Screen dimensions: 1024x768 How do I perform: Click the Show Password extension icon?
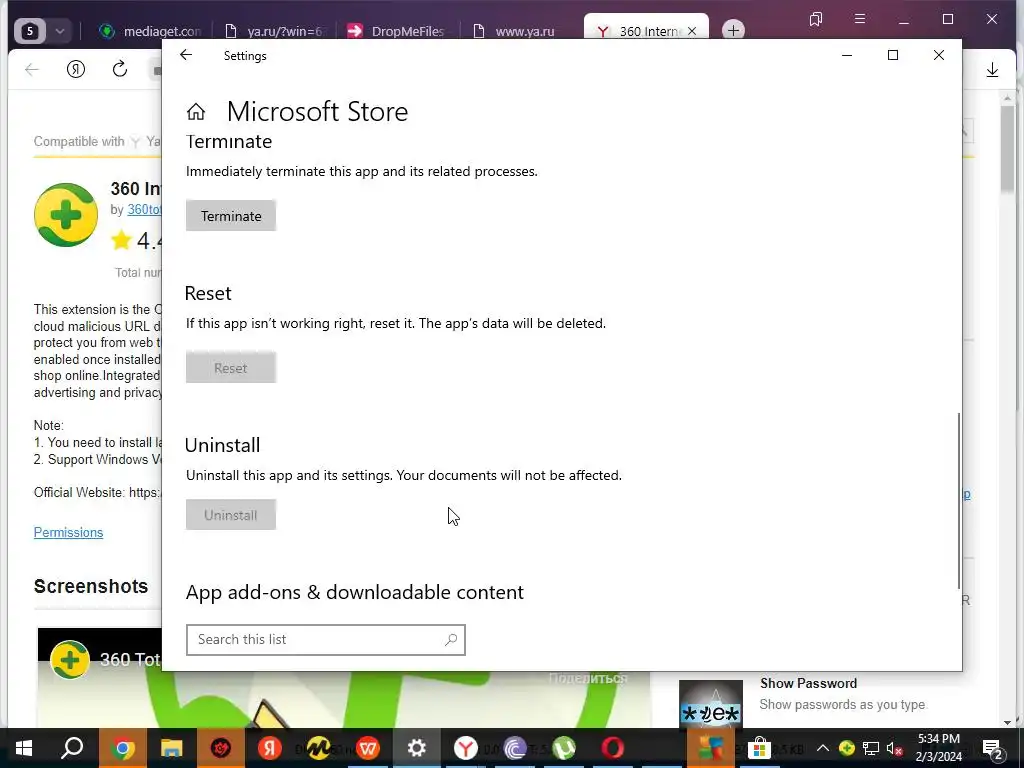pos(711,703)
